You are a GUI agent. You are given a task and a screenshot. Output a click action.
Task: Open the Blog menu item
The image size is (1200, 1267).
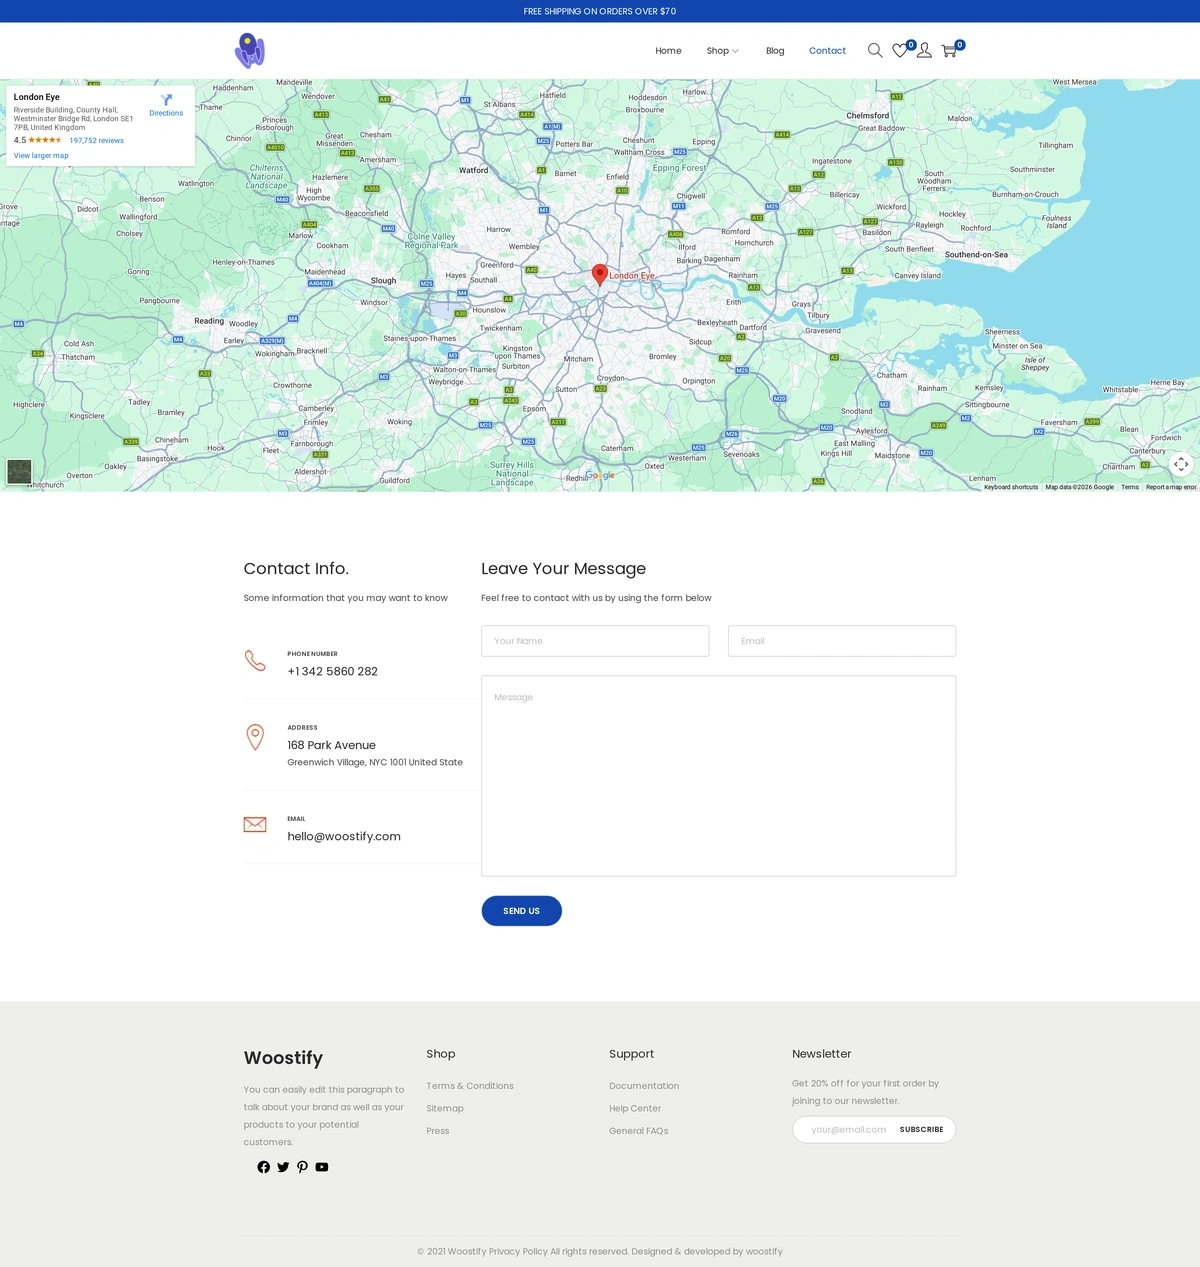[775, 51]
